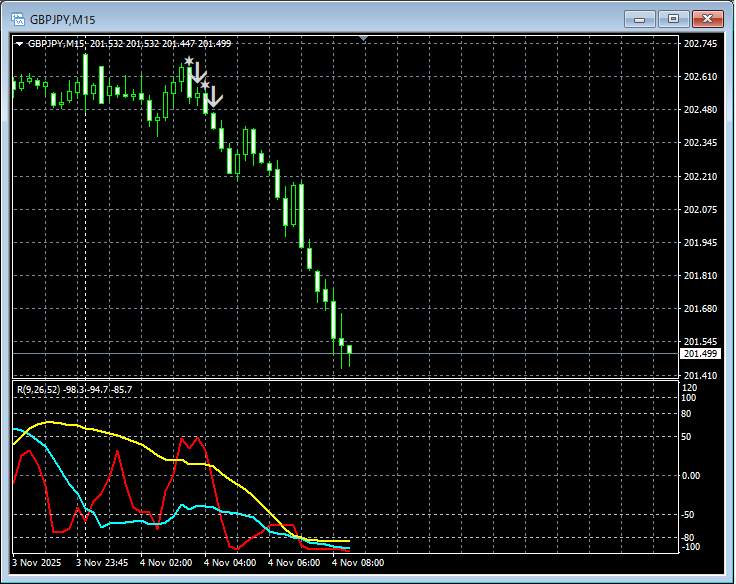
Task: Click the current price label 201.499
Action: click(x=699, y=354)
